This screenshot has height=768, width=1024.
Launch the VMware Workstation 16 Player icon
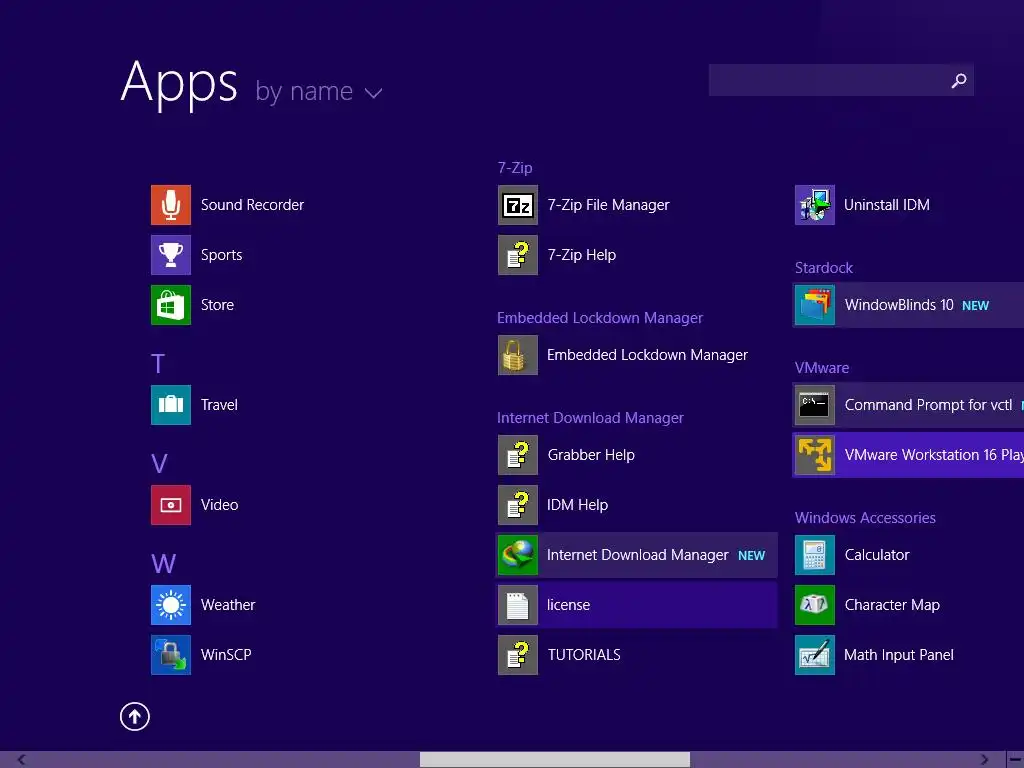[x=814, y=455]
